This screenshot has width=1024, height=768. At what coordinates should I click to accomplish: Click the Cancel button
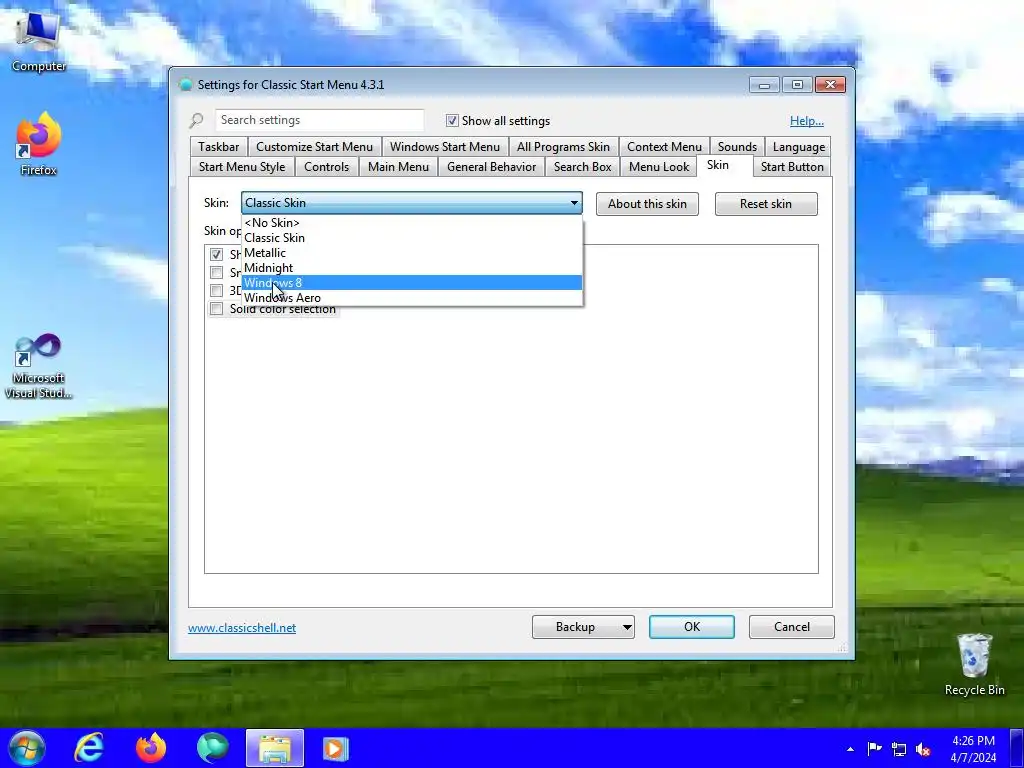point(792,627)
